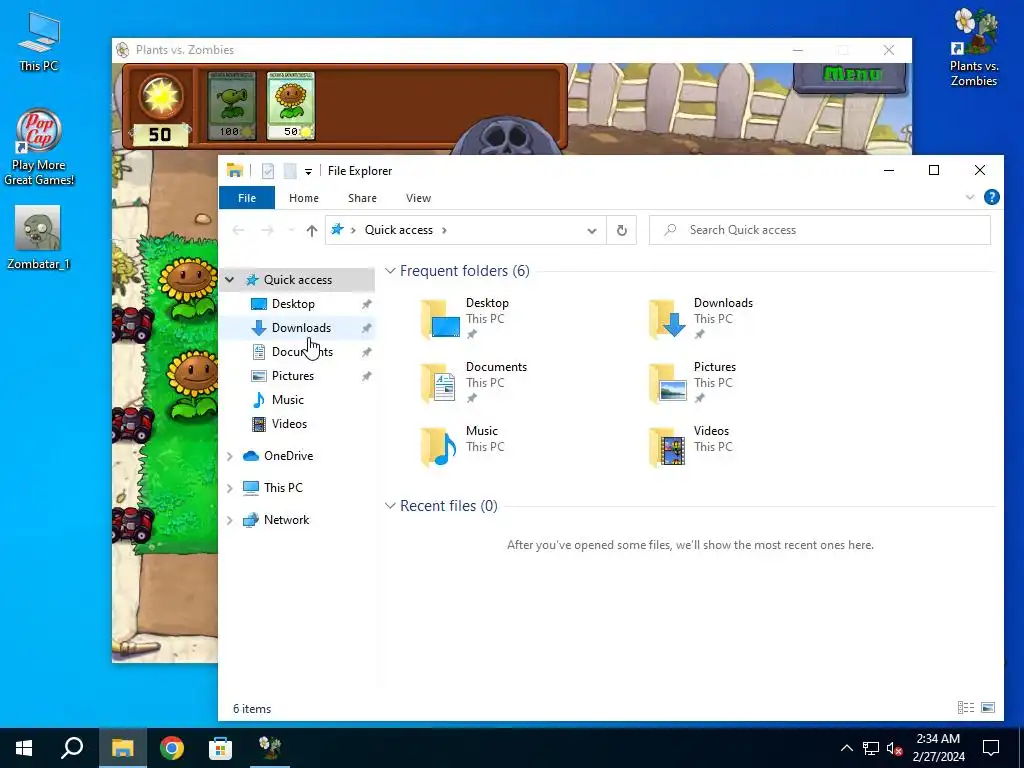Select Quick access in navigation pane
This screenshot has width=1024, height=768.
[297, 280]
